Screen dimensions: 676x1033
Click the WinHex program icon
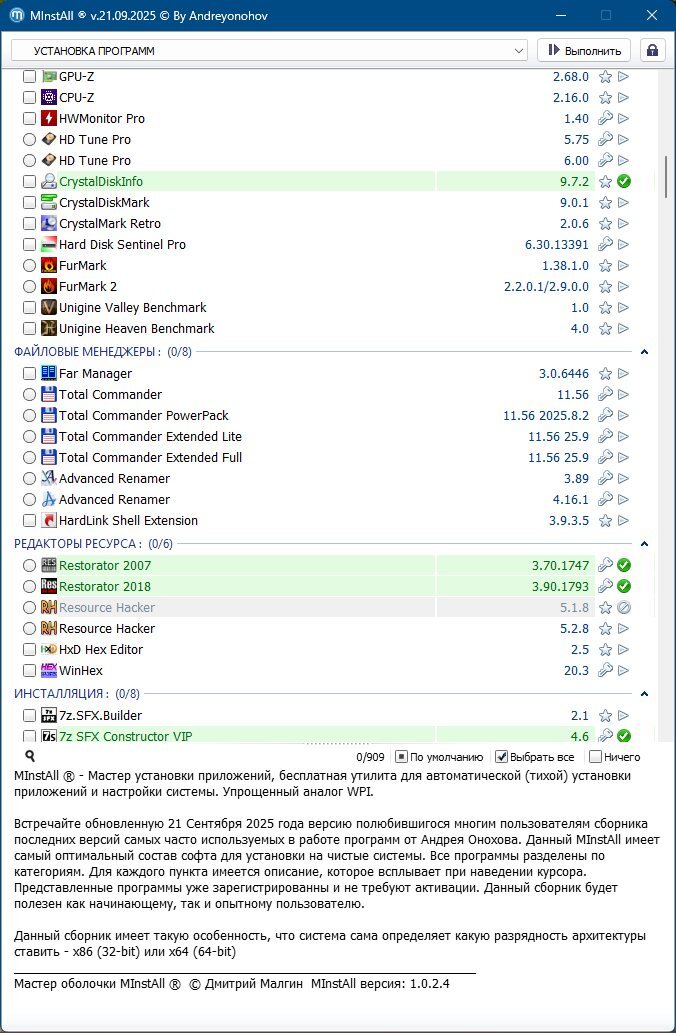coord(48,671)
